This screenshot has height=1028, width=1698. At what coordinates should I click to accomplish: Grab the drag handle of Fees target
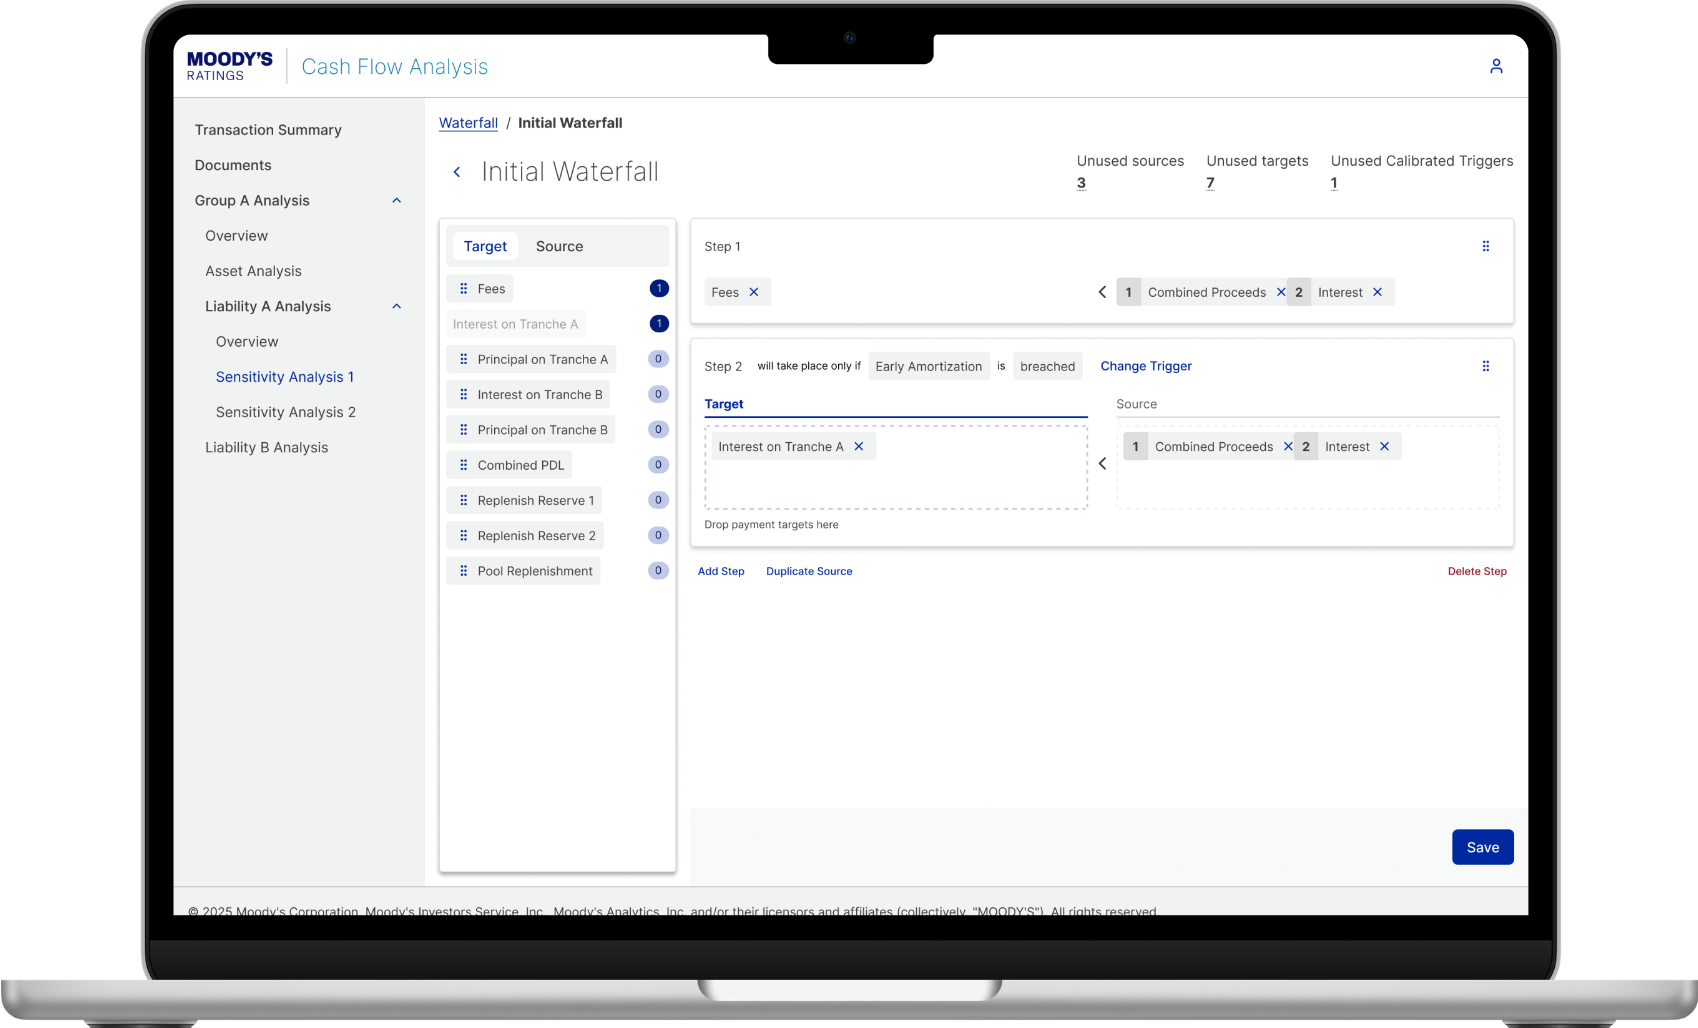[x=463, y=289]
